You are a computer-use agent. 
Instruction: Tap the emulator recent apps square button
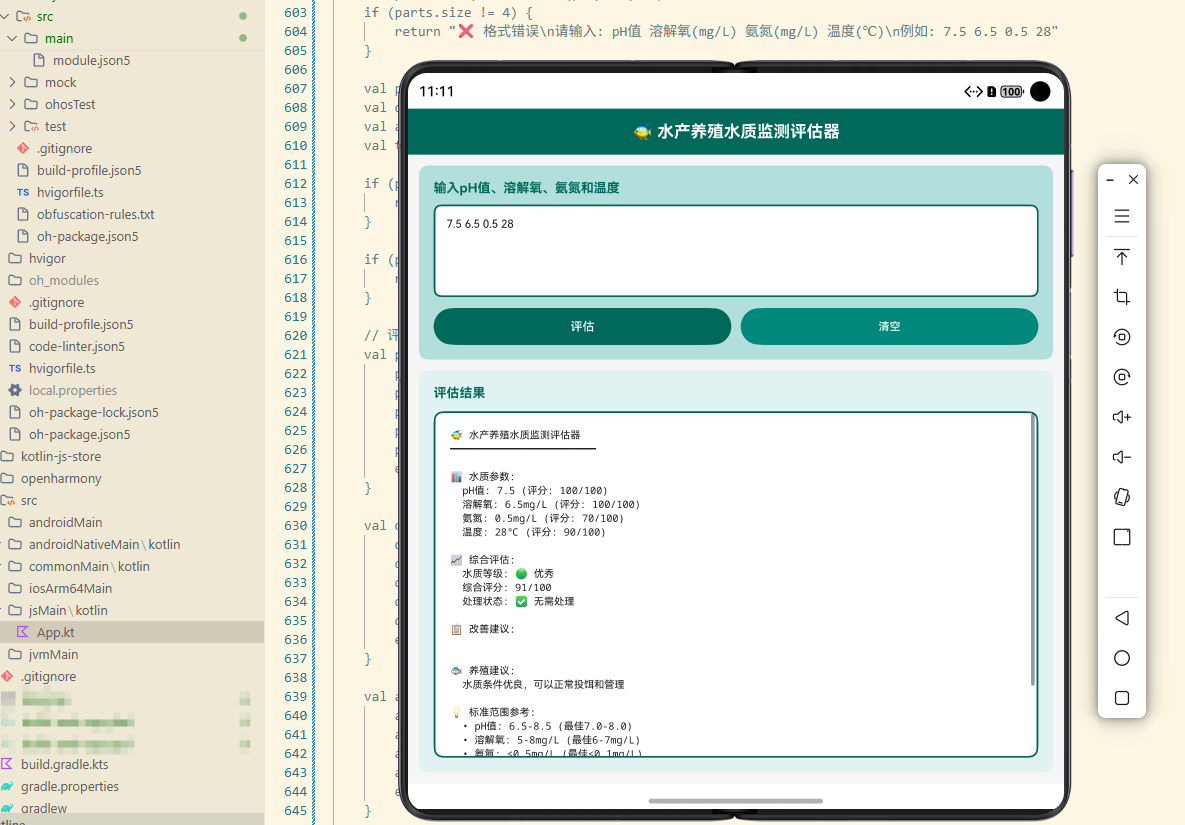click(1122, 698)
